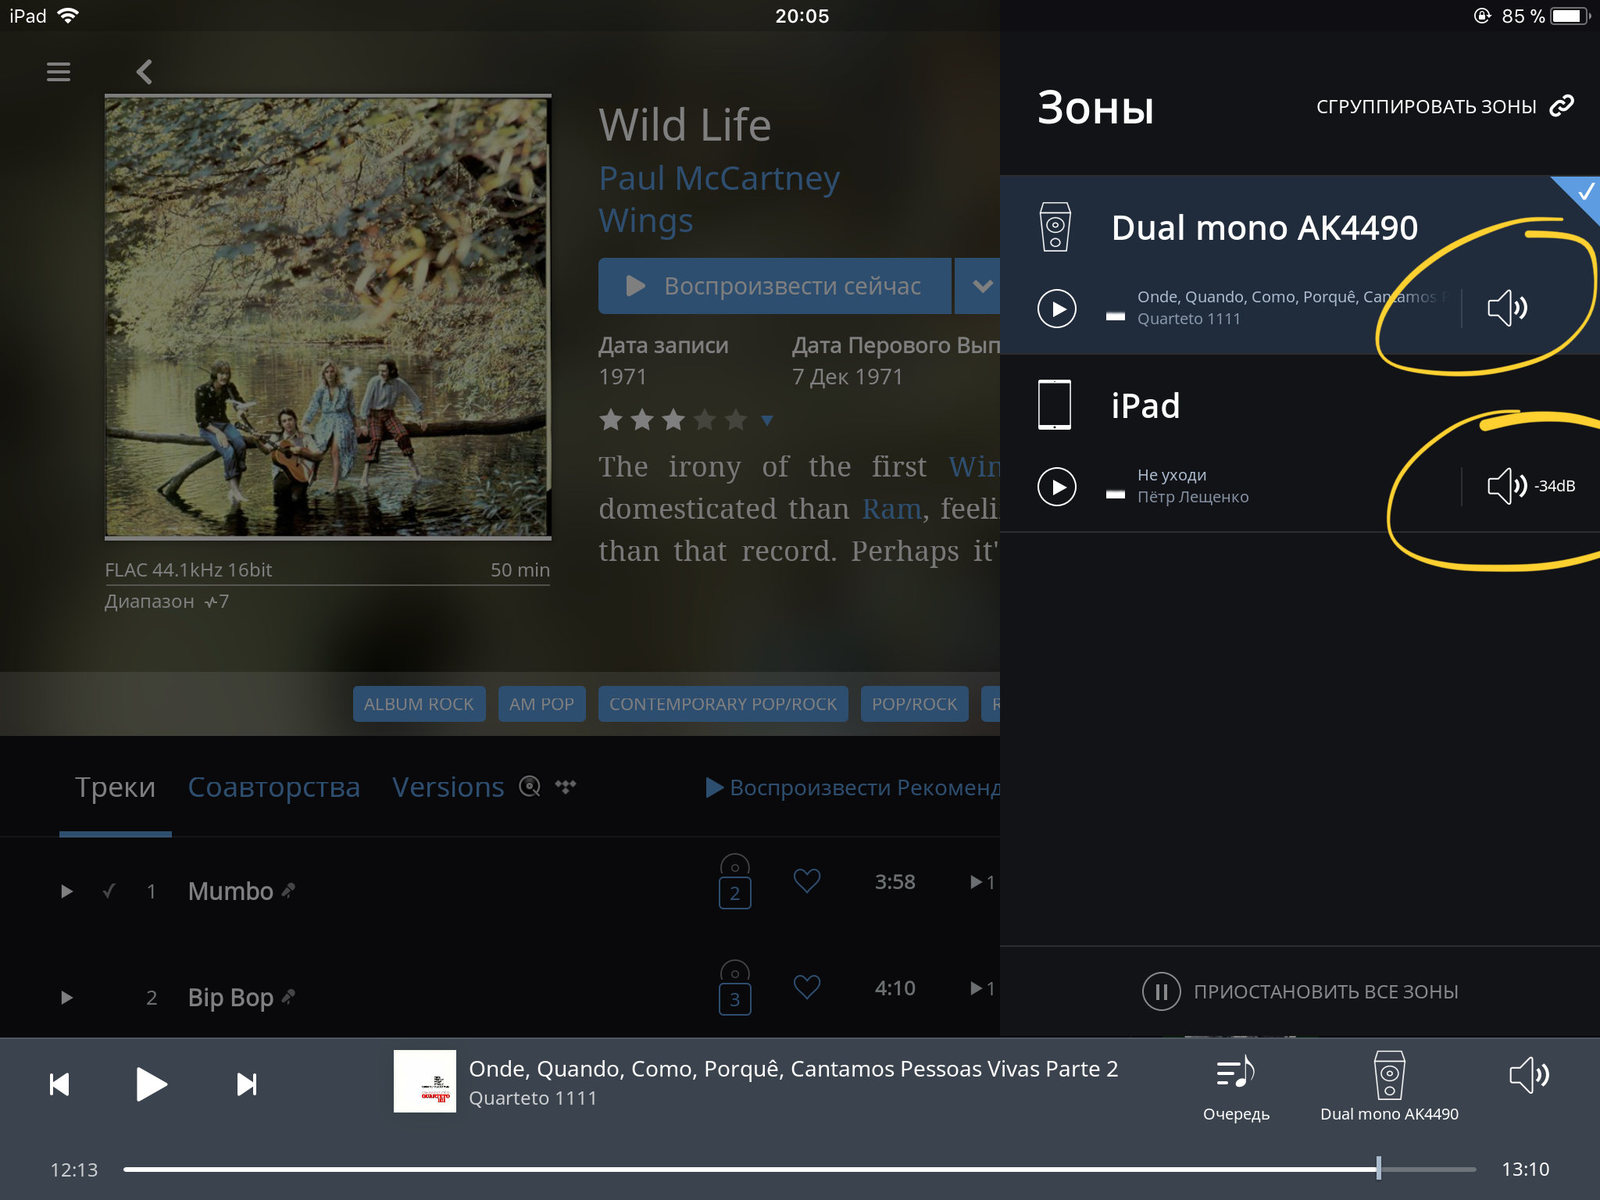The width and height of the screenshot is (1600, 1200).
Task: Go back with the left chevron arrow
Action: (x=144, y=72)
